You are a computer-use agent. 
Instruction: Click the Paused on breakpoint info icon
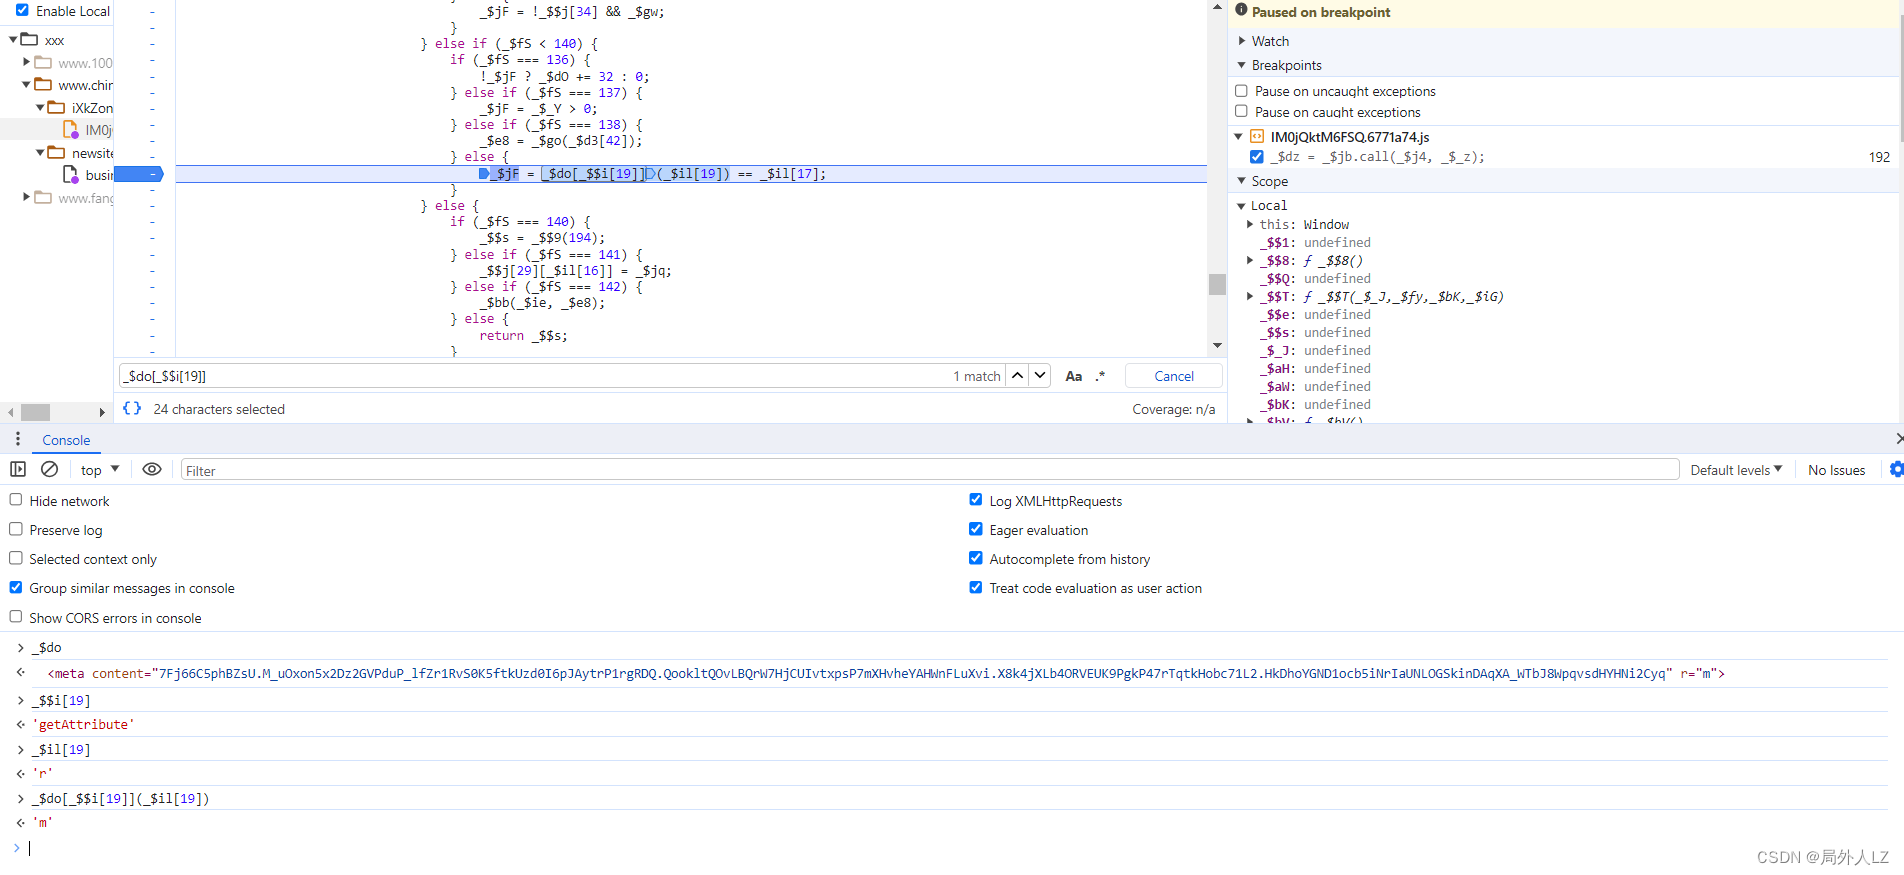(1241, 10)
